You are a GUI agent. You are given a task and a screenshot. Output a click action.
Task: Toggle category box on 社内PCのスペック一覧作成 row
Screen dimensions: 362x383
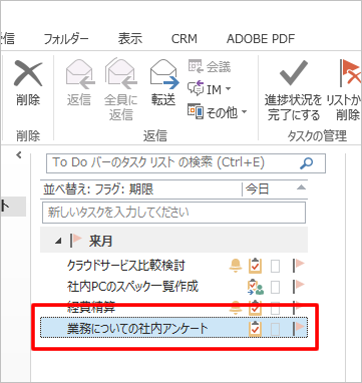pyautogui.click(x=275, y=287)
